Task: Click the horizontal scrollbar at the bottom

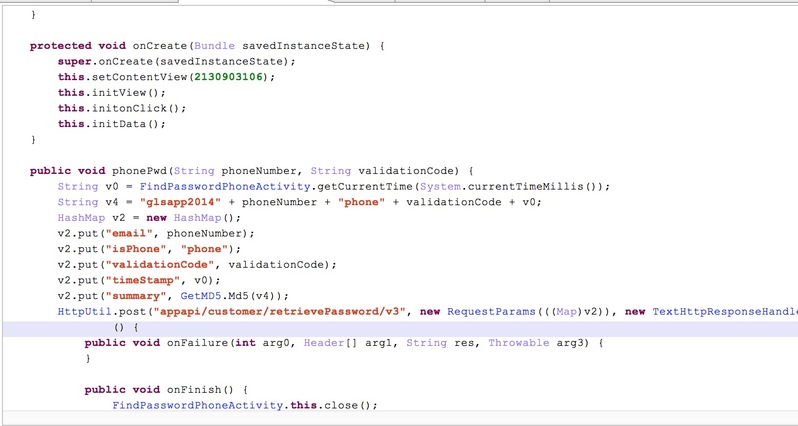Action: tap(400, 417)
